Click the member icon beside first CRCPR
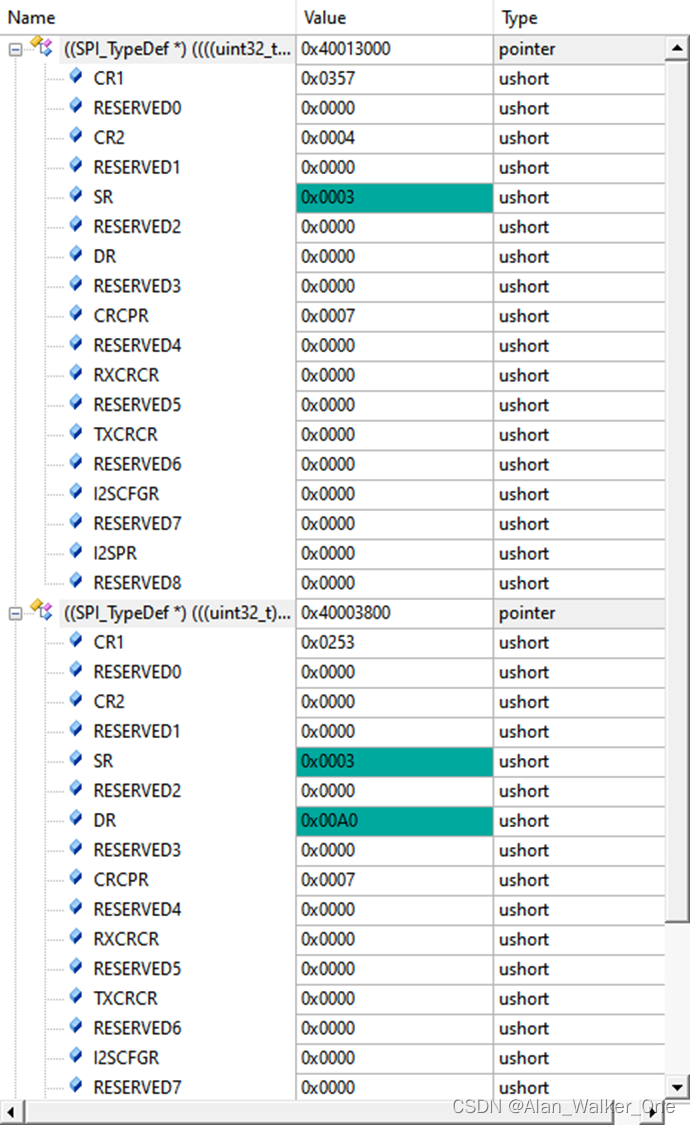 (76, 314)
